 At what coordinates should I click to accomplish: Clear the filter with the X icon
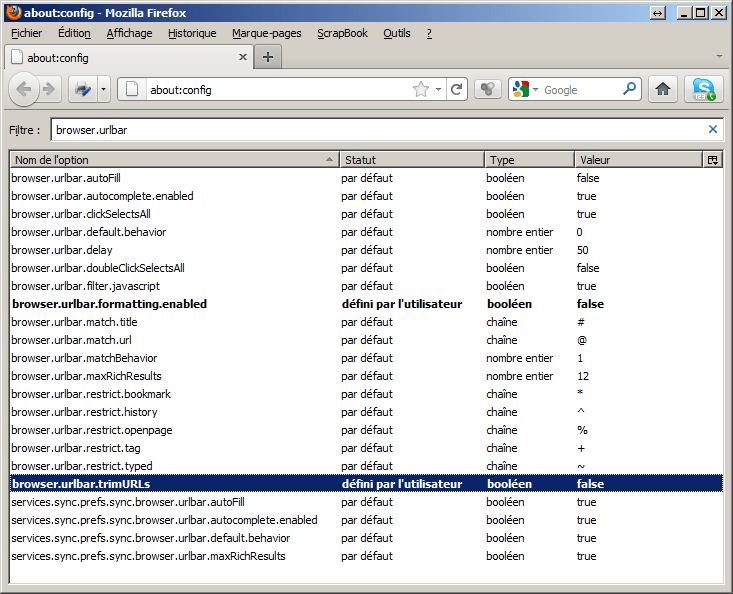pyautogui.click(x=712, y=129)
